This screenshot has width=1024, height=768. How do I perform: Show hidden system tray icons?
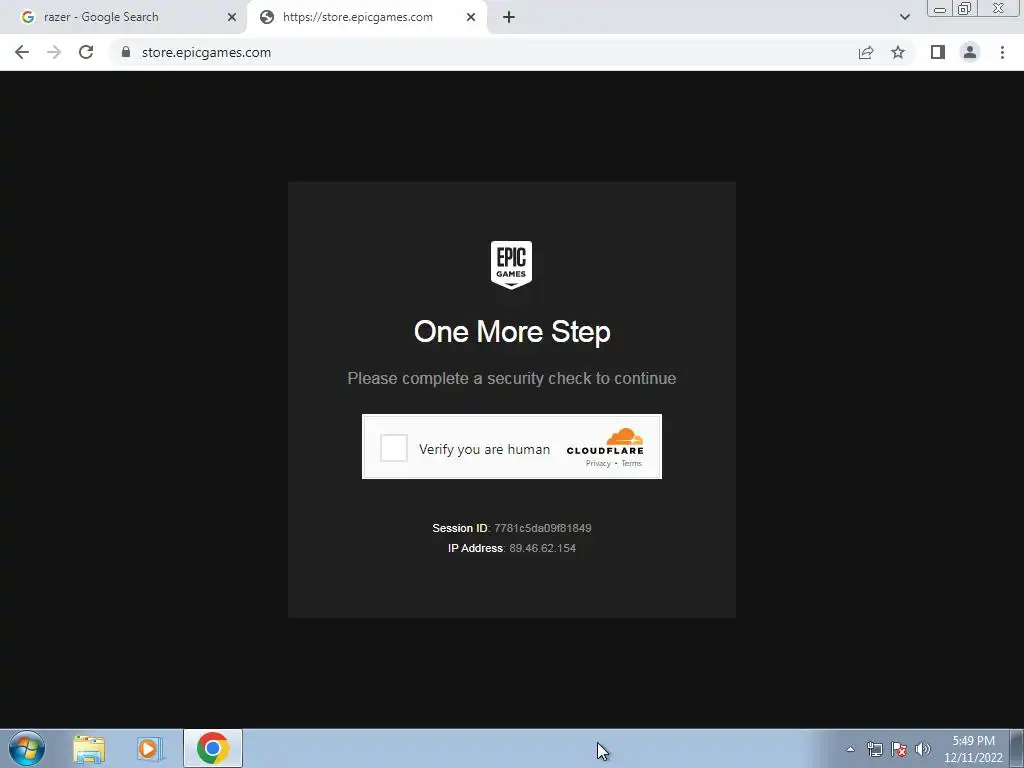[850, 749]
